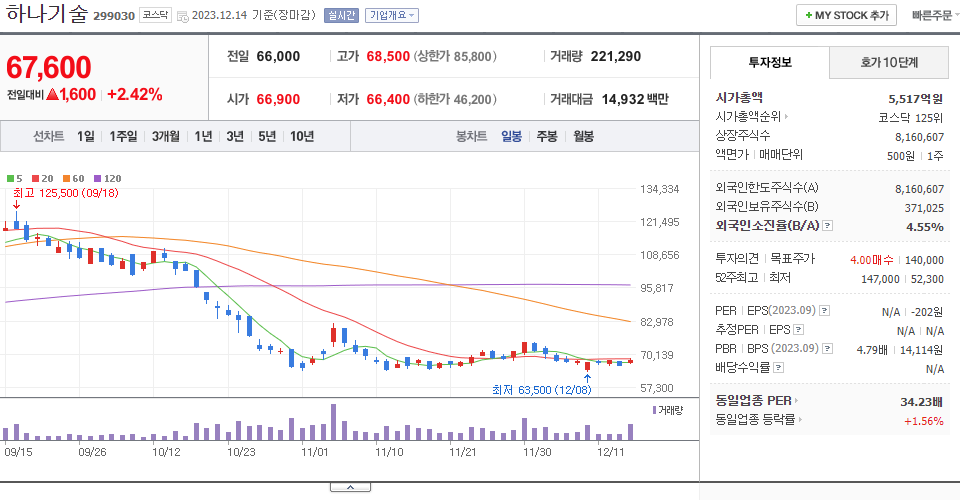Open the help icon beside 배당수익률
The height and width of the screenshot is (500, 960).
[x=778, y=368]
